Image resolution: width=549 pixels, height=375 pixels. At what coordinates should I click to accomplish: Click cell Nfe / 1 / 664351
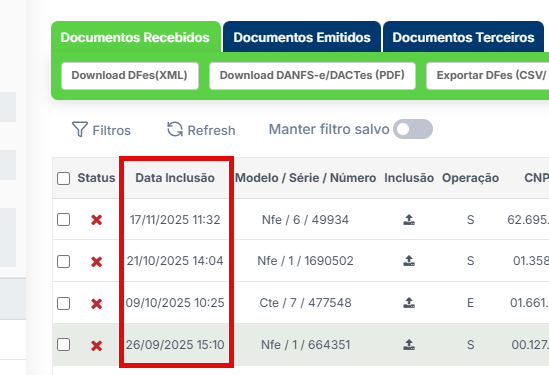305,345
